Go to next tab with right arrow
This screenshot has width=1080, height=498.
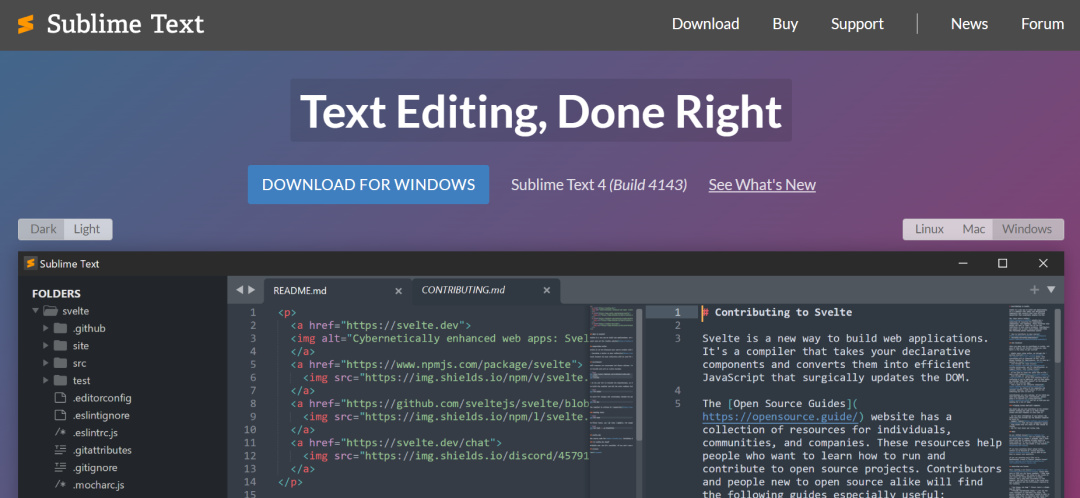pyautogui.click(x=251, y=290)
